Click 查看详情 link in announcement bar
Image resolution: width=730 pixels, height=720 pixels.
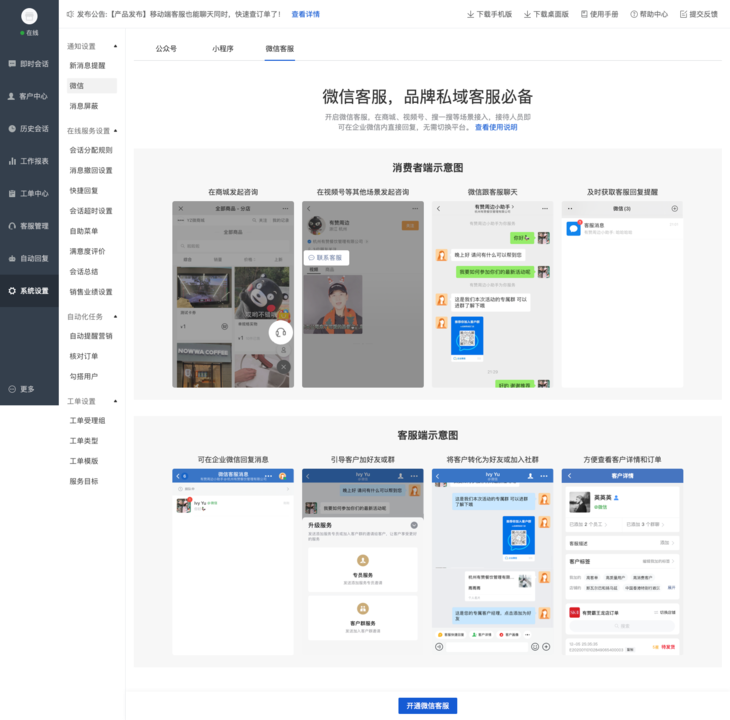[305, 14]
